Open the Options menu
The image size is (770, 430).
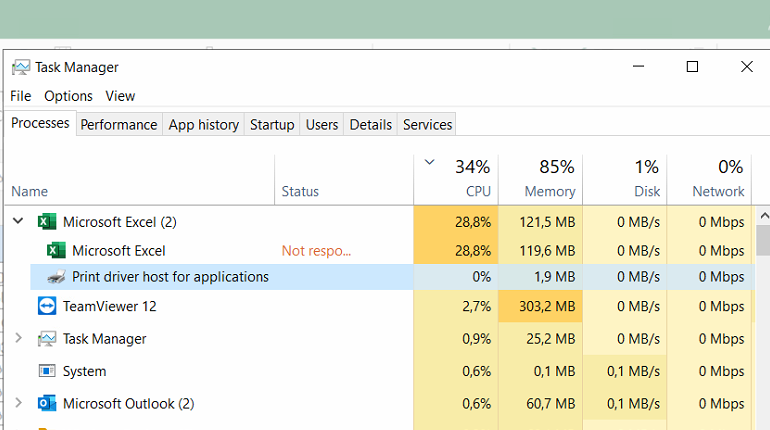tap(68, 96)
